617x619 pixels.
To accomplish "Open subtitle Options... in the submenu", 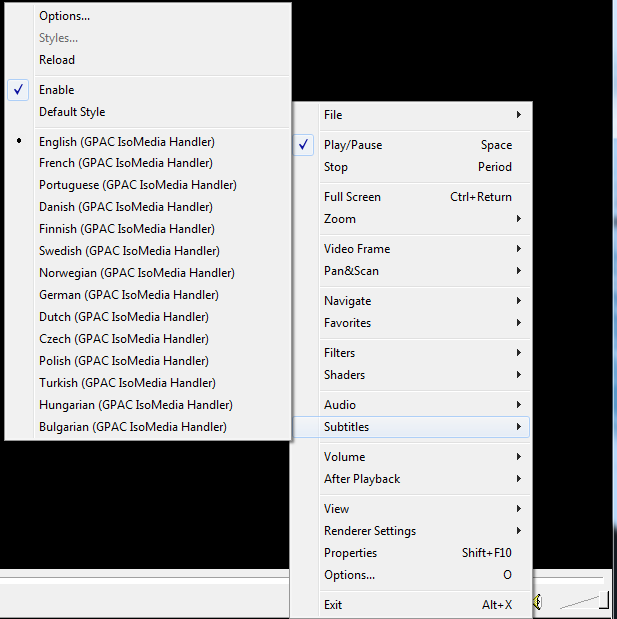I will (148, 16).
